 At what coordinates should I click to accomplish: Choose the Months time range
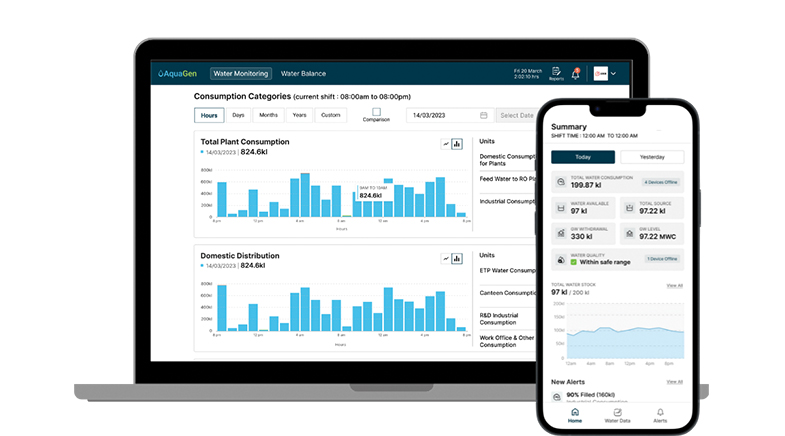click(269, 115)
